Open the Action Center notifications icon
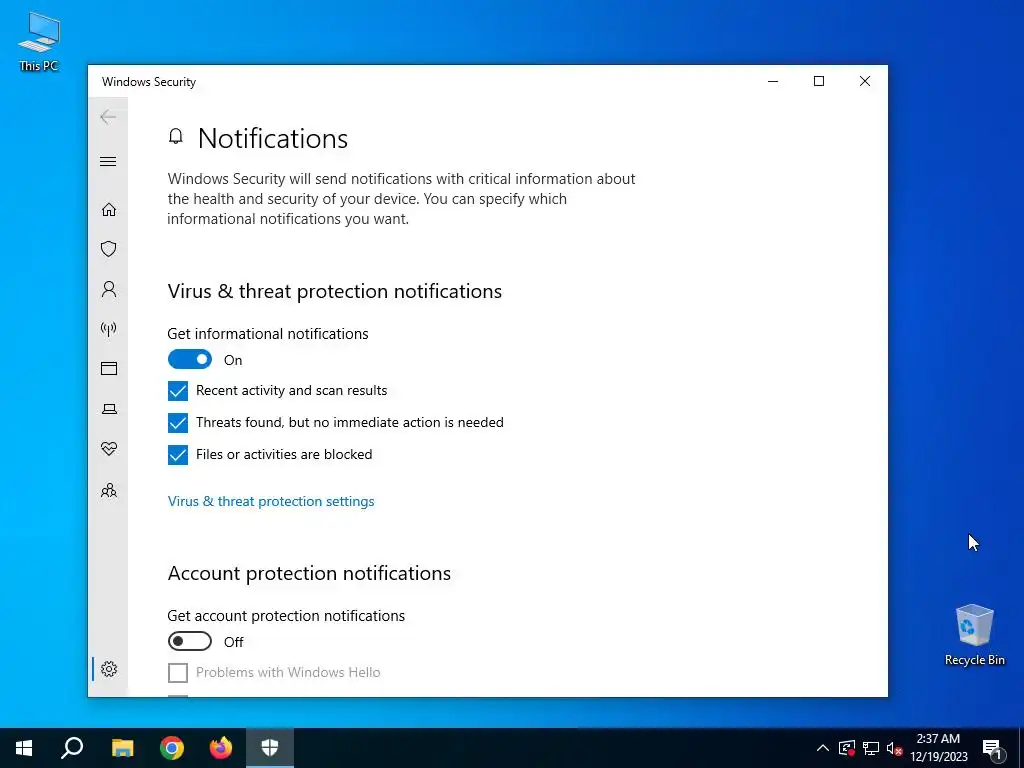 [x=993, y=748]
